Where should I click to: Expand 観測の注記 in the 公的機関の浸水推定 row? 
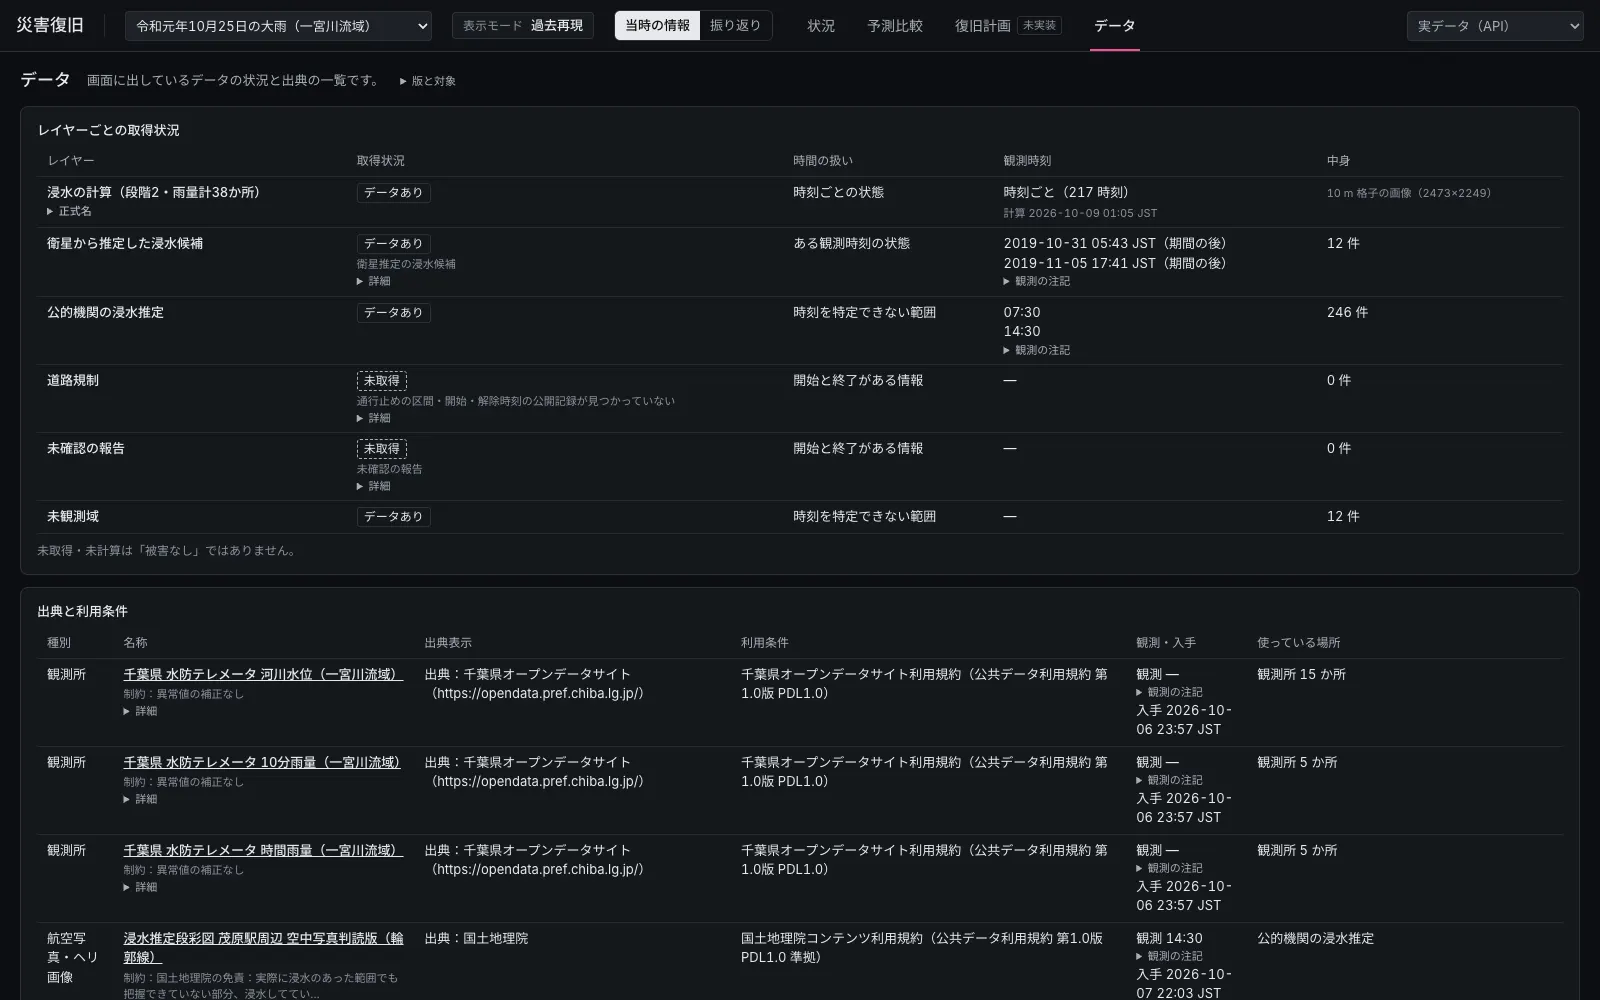tap(1037, 351)
